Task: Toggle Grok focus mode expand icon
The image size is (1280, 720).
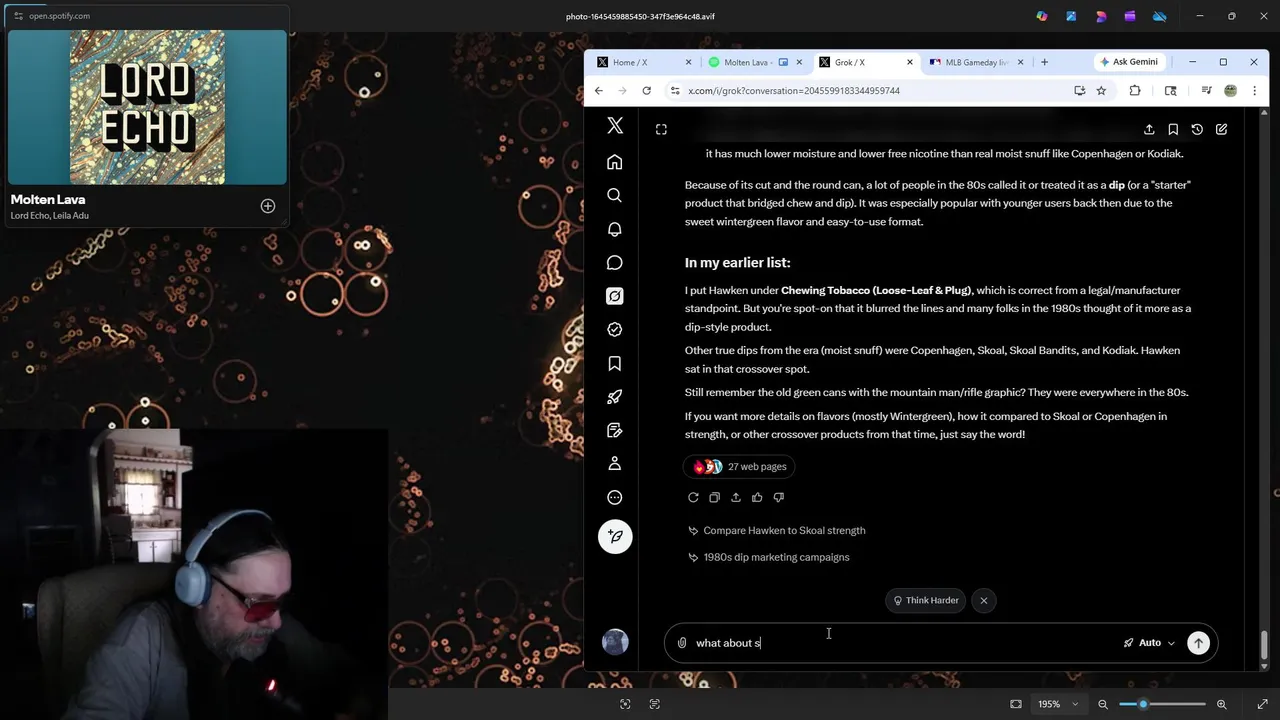Action: point(661,129)
